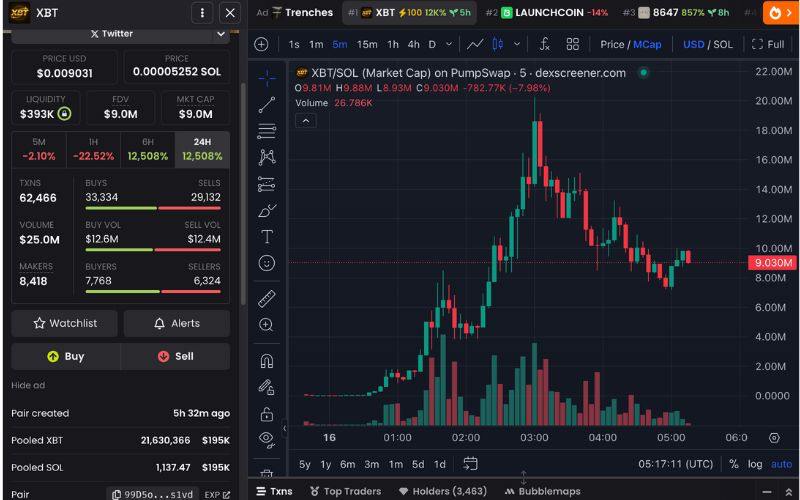Expand the Twitter links dropdown

pyautogui.click(x=221, y=34)
